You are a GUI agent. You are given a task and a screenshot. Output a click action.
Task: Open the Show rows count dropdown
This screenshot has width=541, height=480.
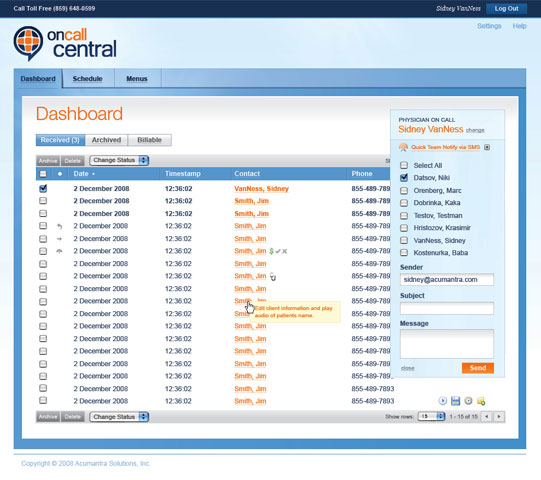point(431,417)
